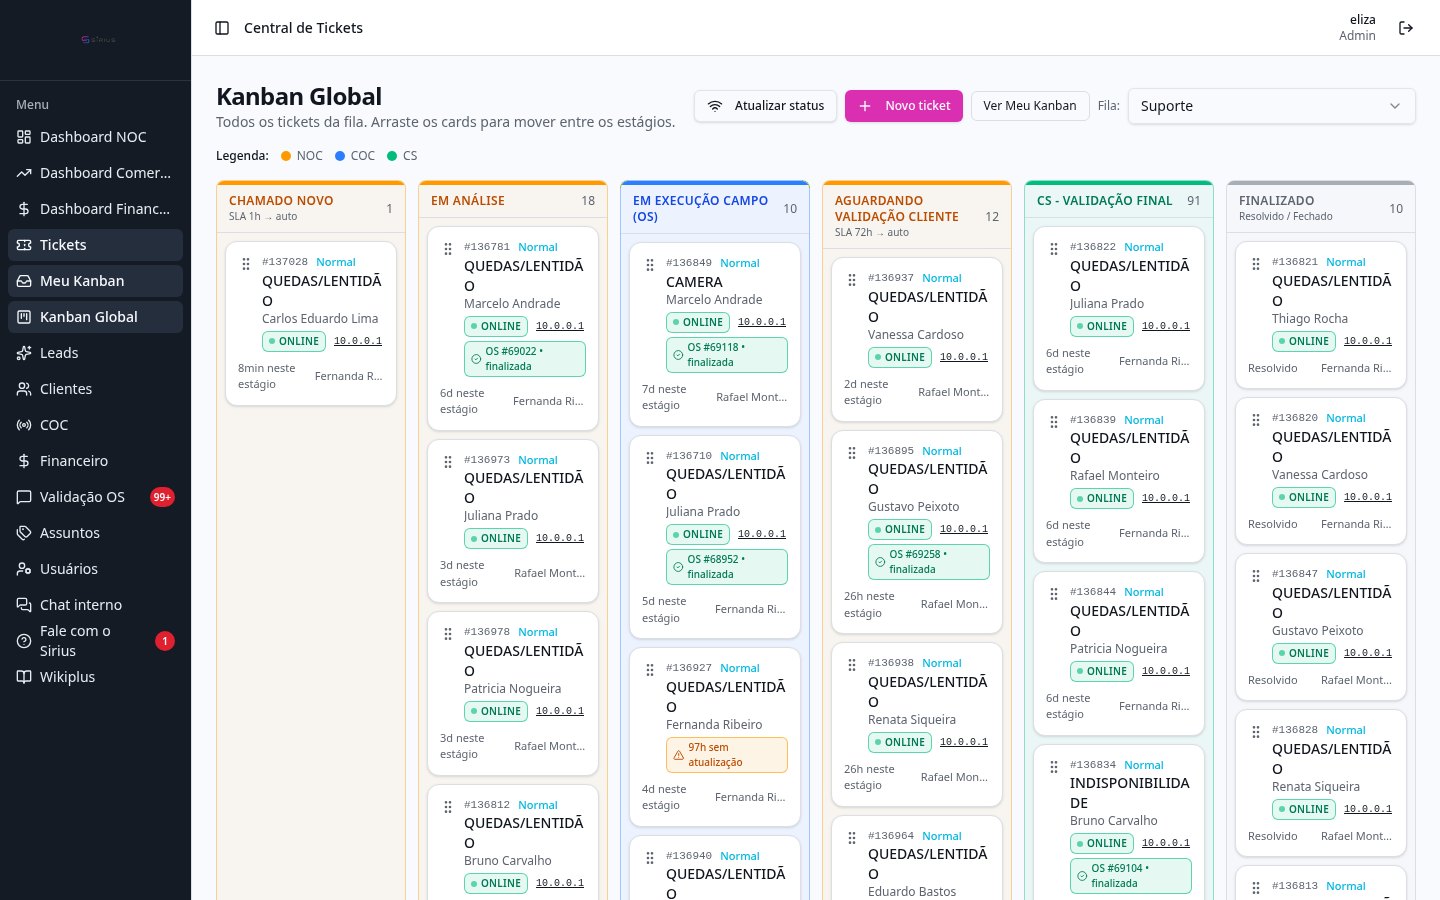Click the Leads sparkle icon
1440x900 pixels.
pos(24,353)
